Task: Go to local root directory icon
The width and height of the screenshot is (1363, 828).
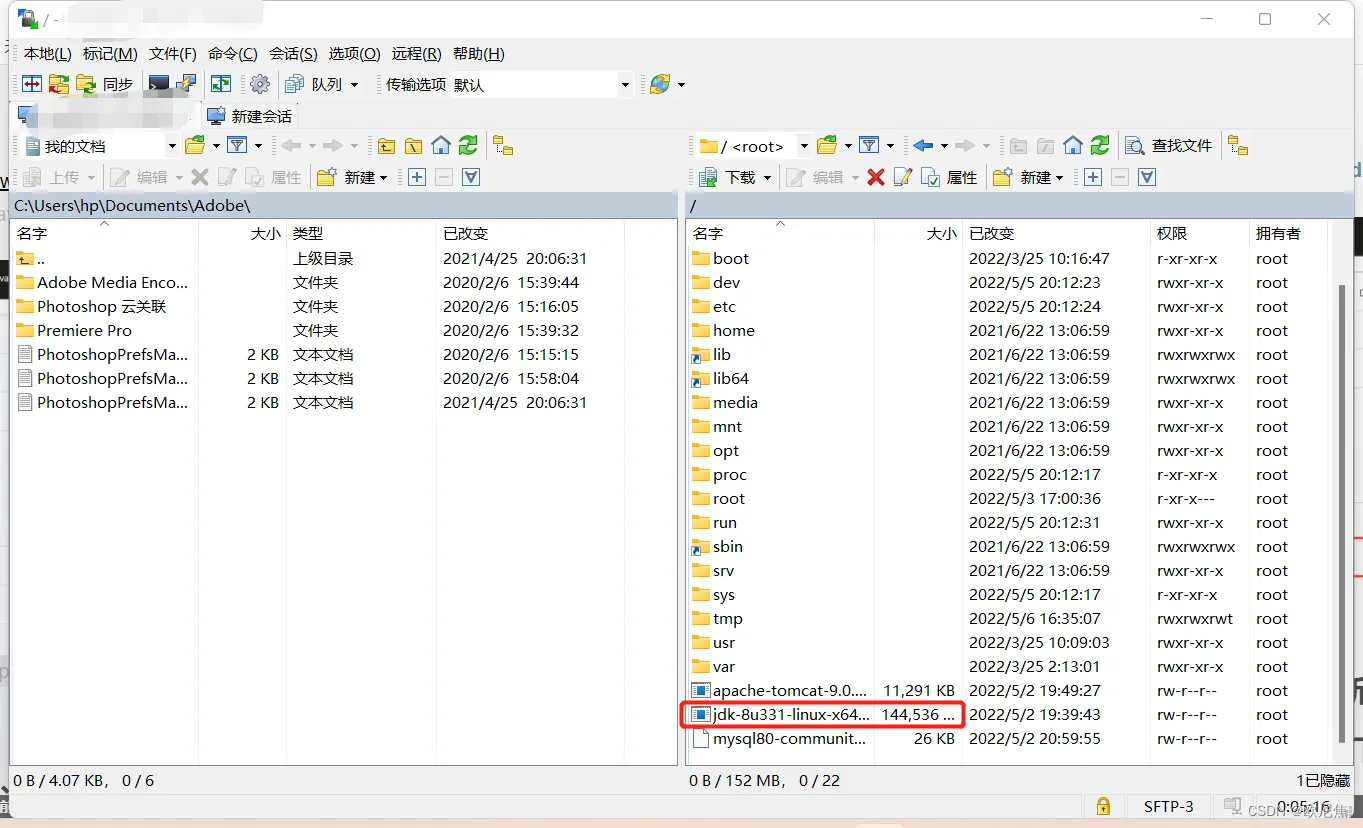Action: coord(413,146)
